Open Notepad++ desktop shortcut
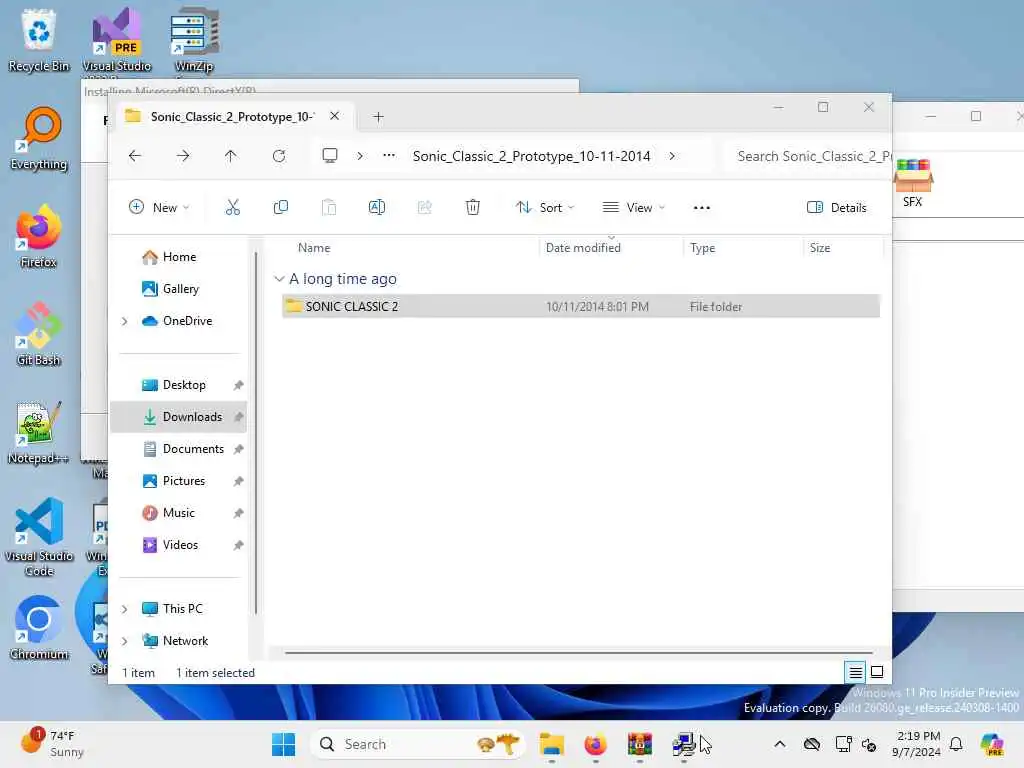This screenshot has height=768, width=1024. tap(38, 432)
